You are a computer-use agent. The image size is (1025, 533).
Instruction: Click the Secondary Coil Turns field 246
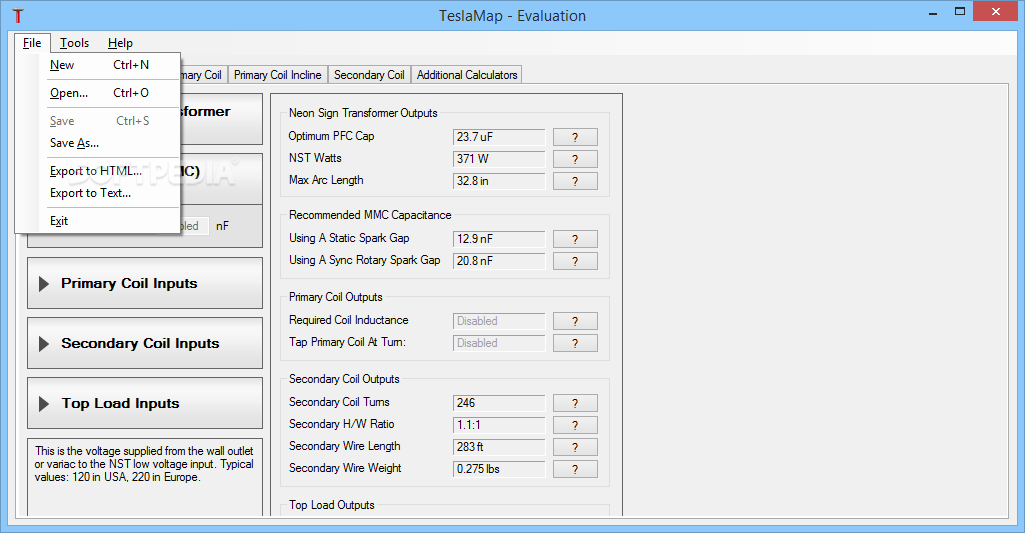(499, 404)
